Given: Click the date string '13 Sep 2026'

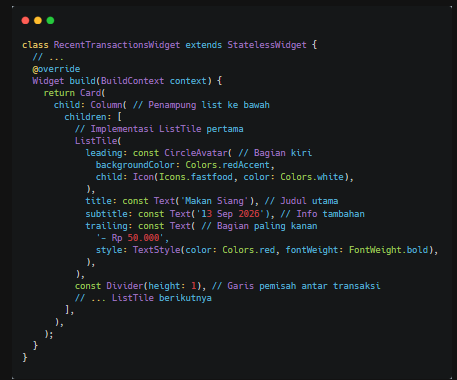Looking at the screenshot, I should [x=230, y=214].
